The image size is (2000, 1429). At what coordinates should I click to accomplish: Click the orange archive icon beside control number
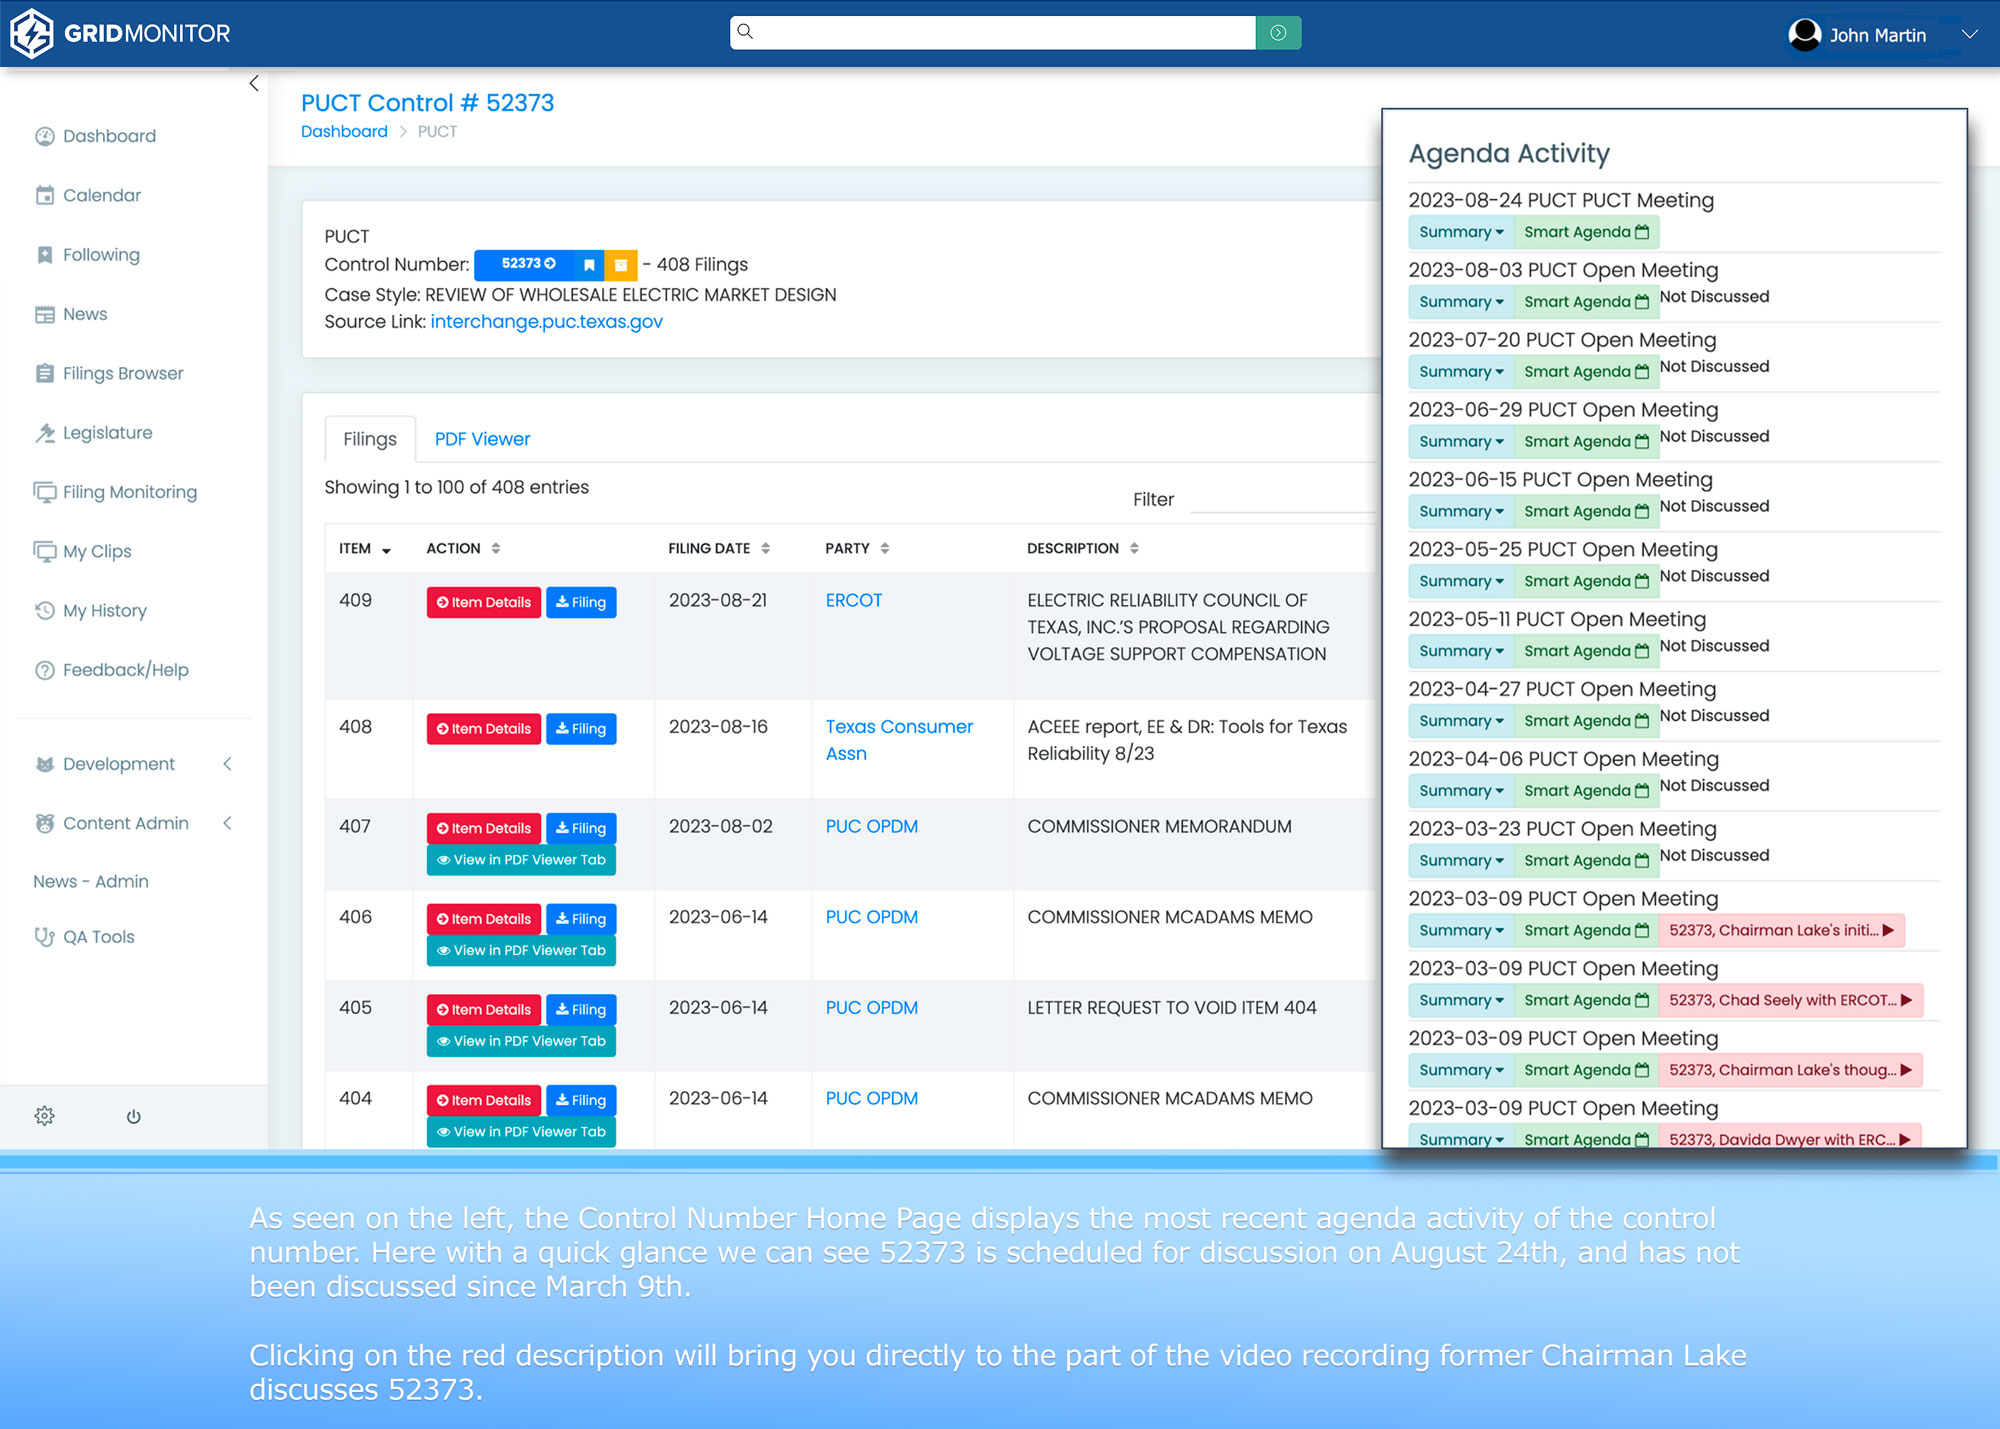click(621, 264)
